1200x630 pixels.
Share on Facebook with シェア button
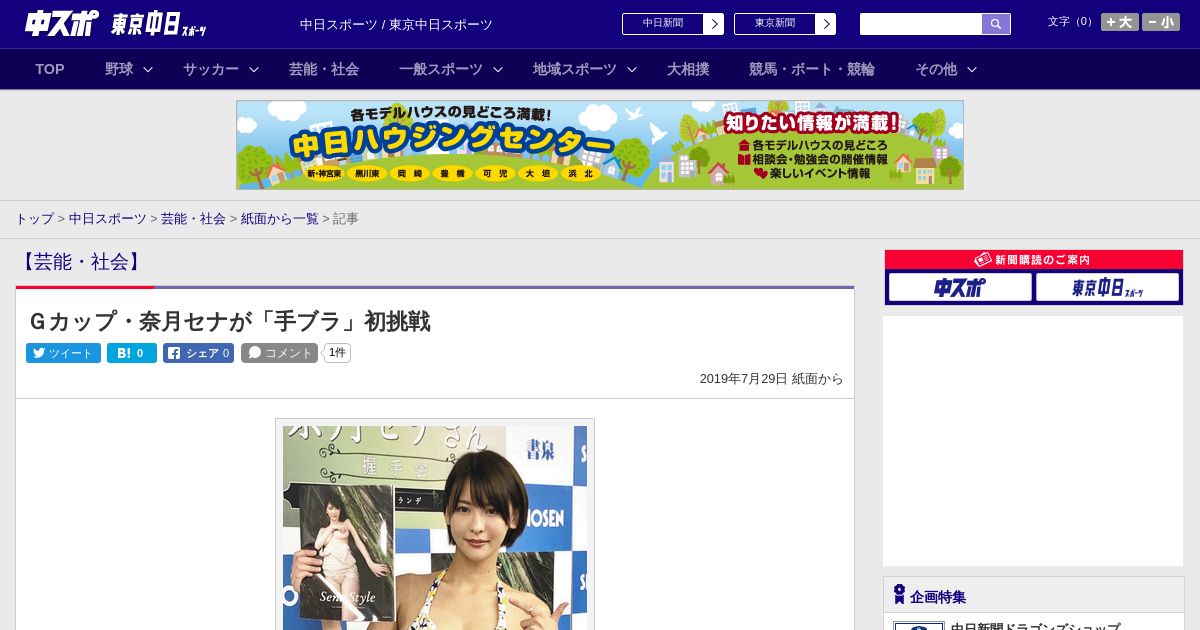tap(198, 353)
